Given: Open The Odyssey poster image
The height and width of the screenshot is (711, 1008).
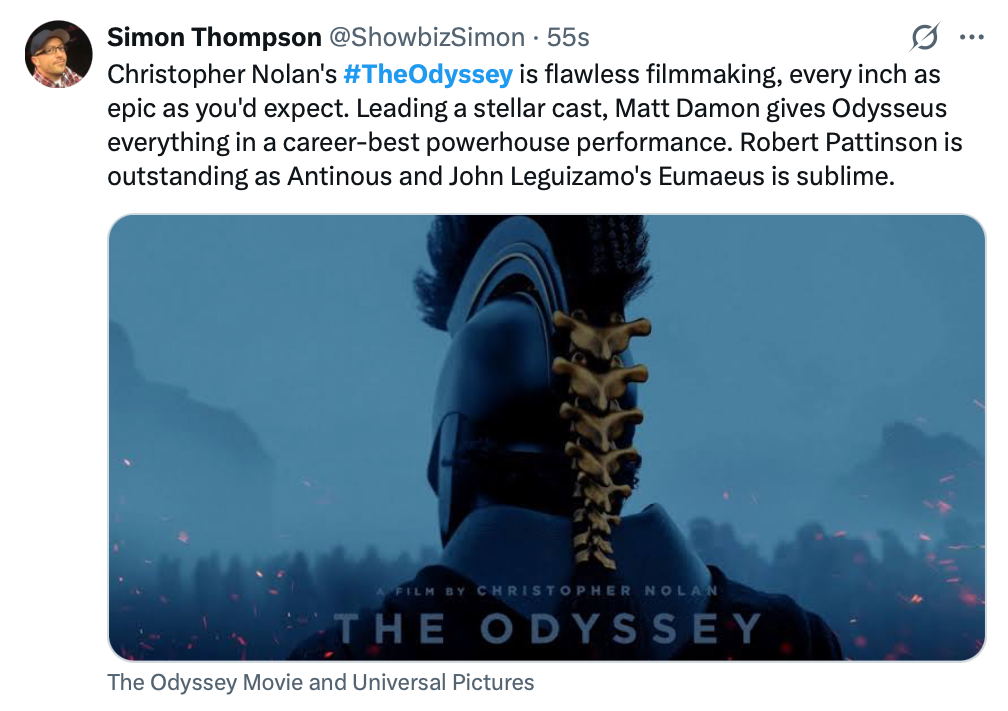Looking at the screenshot, I should (x=546, y=438).
